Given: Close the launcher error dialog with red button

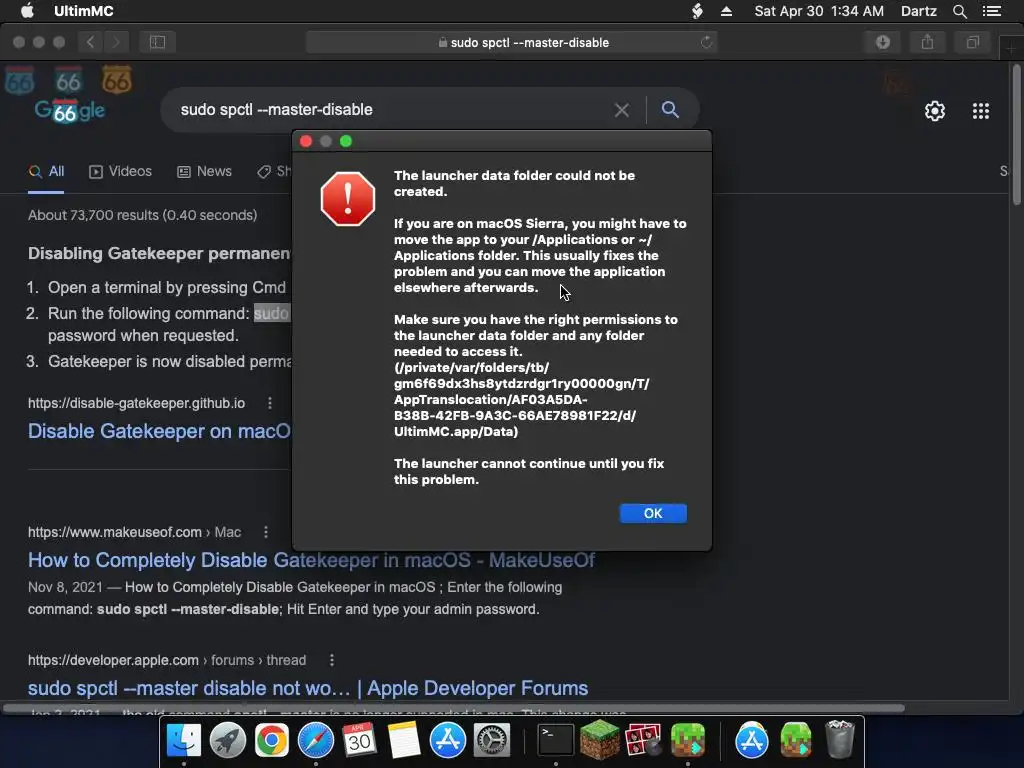Looking at the screenshot, I should coord(306,141).
